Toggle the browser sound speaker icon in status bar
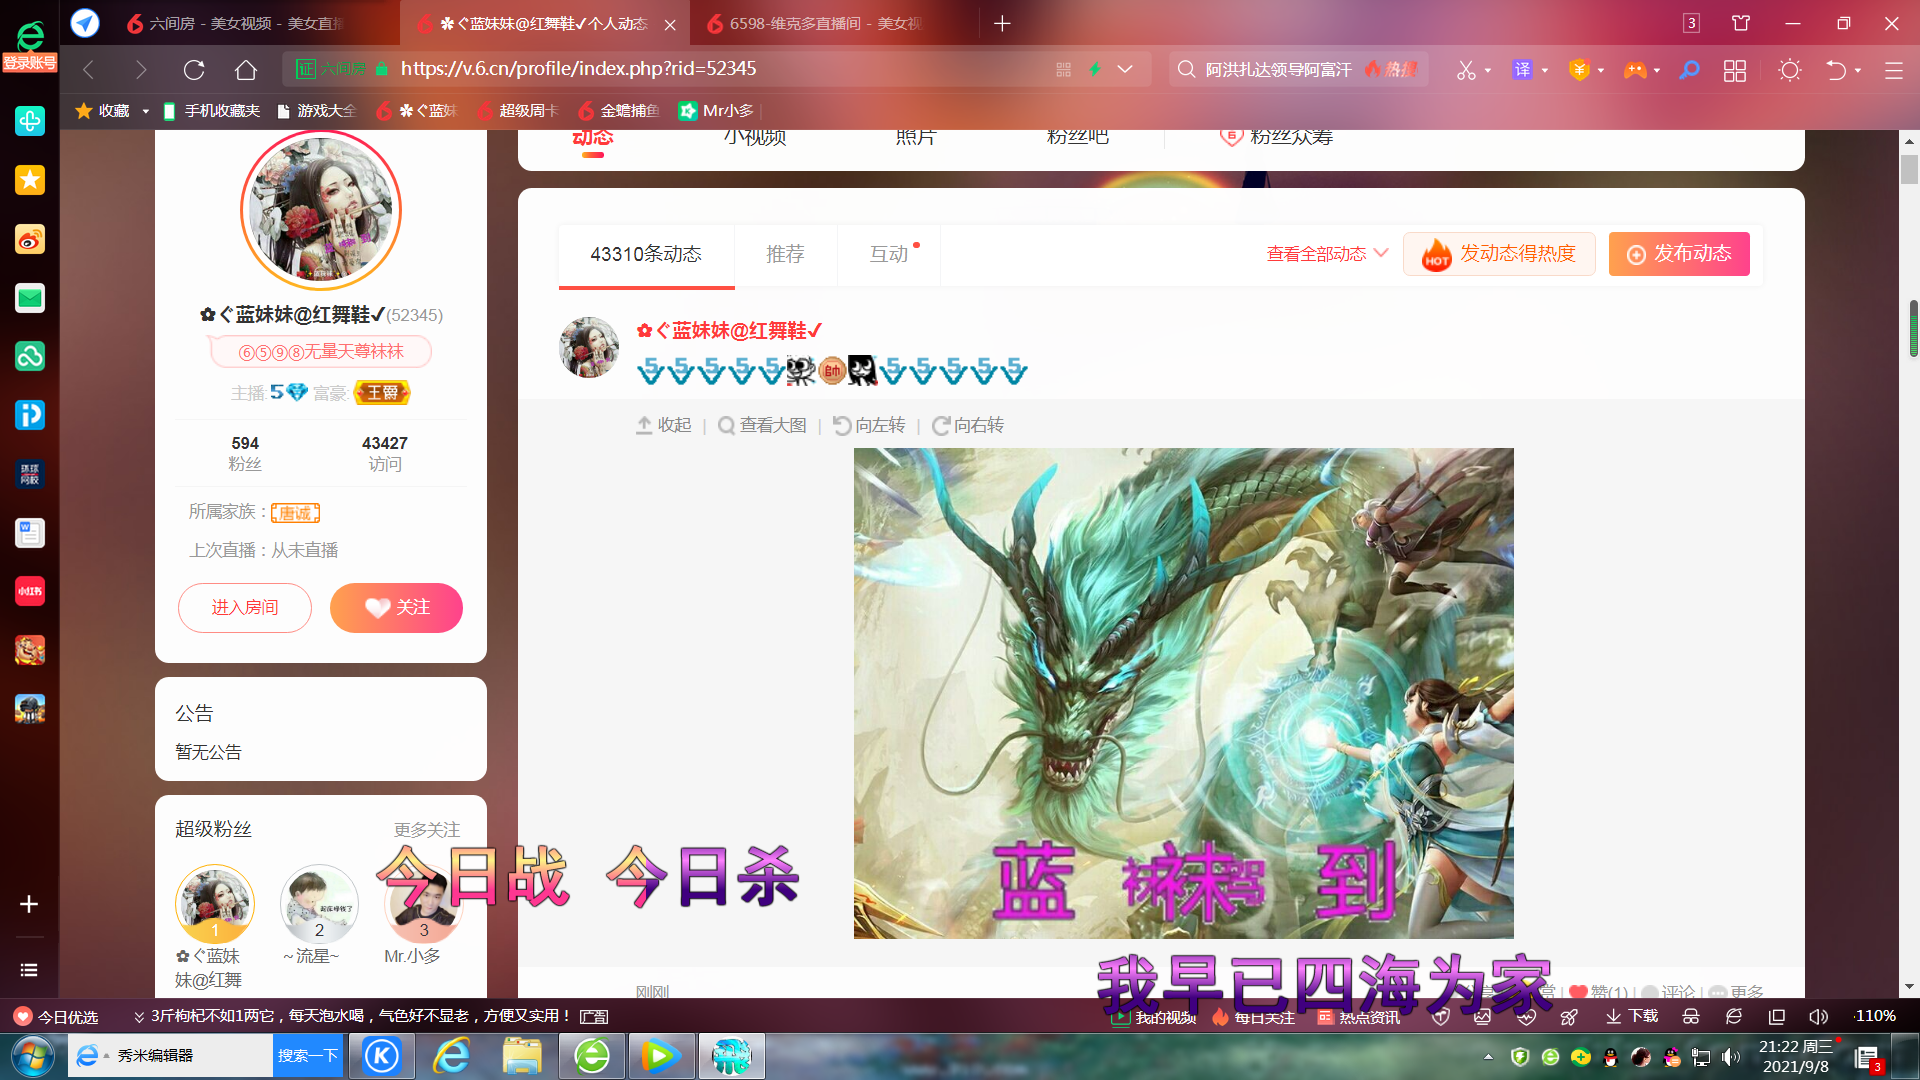The height and width of the screenshot is (1080, 1920). 1818,1017
